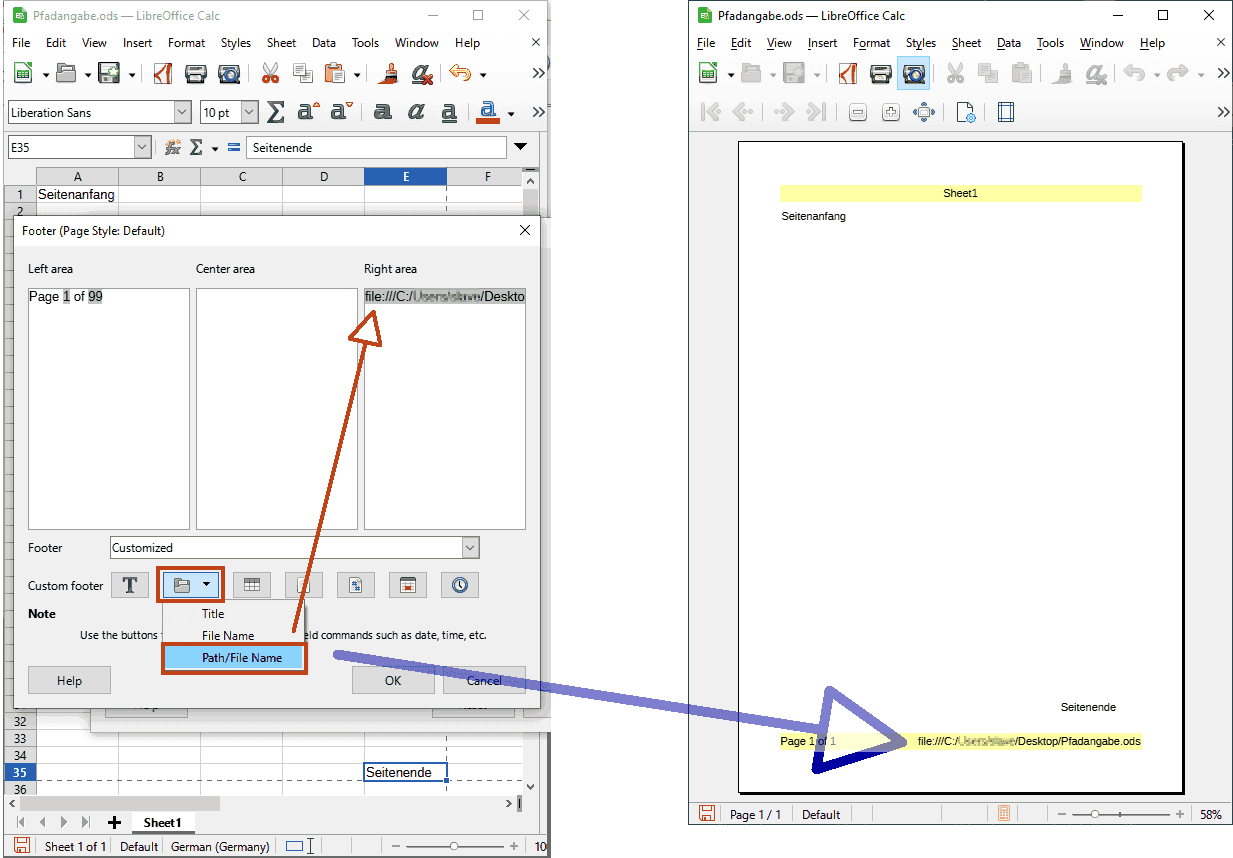Toggle the active Print Preview button in right window
1233x858 pixels.
point(913,73)
